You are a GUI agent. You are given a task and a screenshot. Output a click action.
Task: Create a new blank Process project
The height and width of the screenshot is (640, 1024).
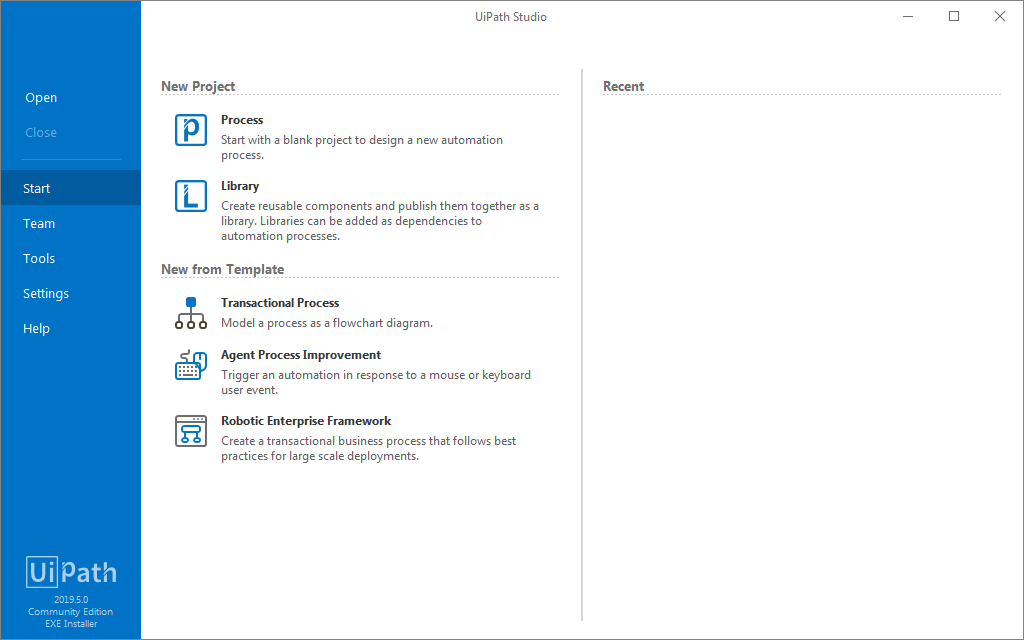(x=242, y=120)
